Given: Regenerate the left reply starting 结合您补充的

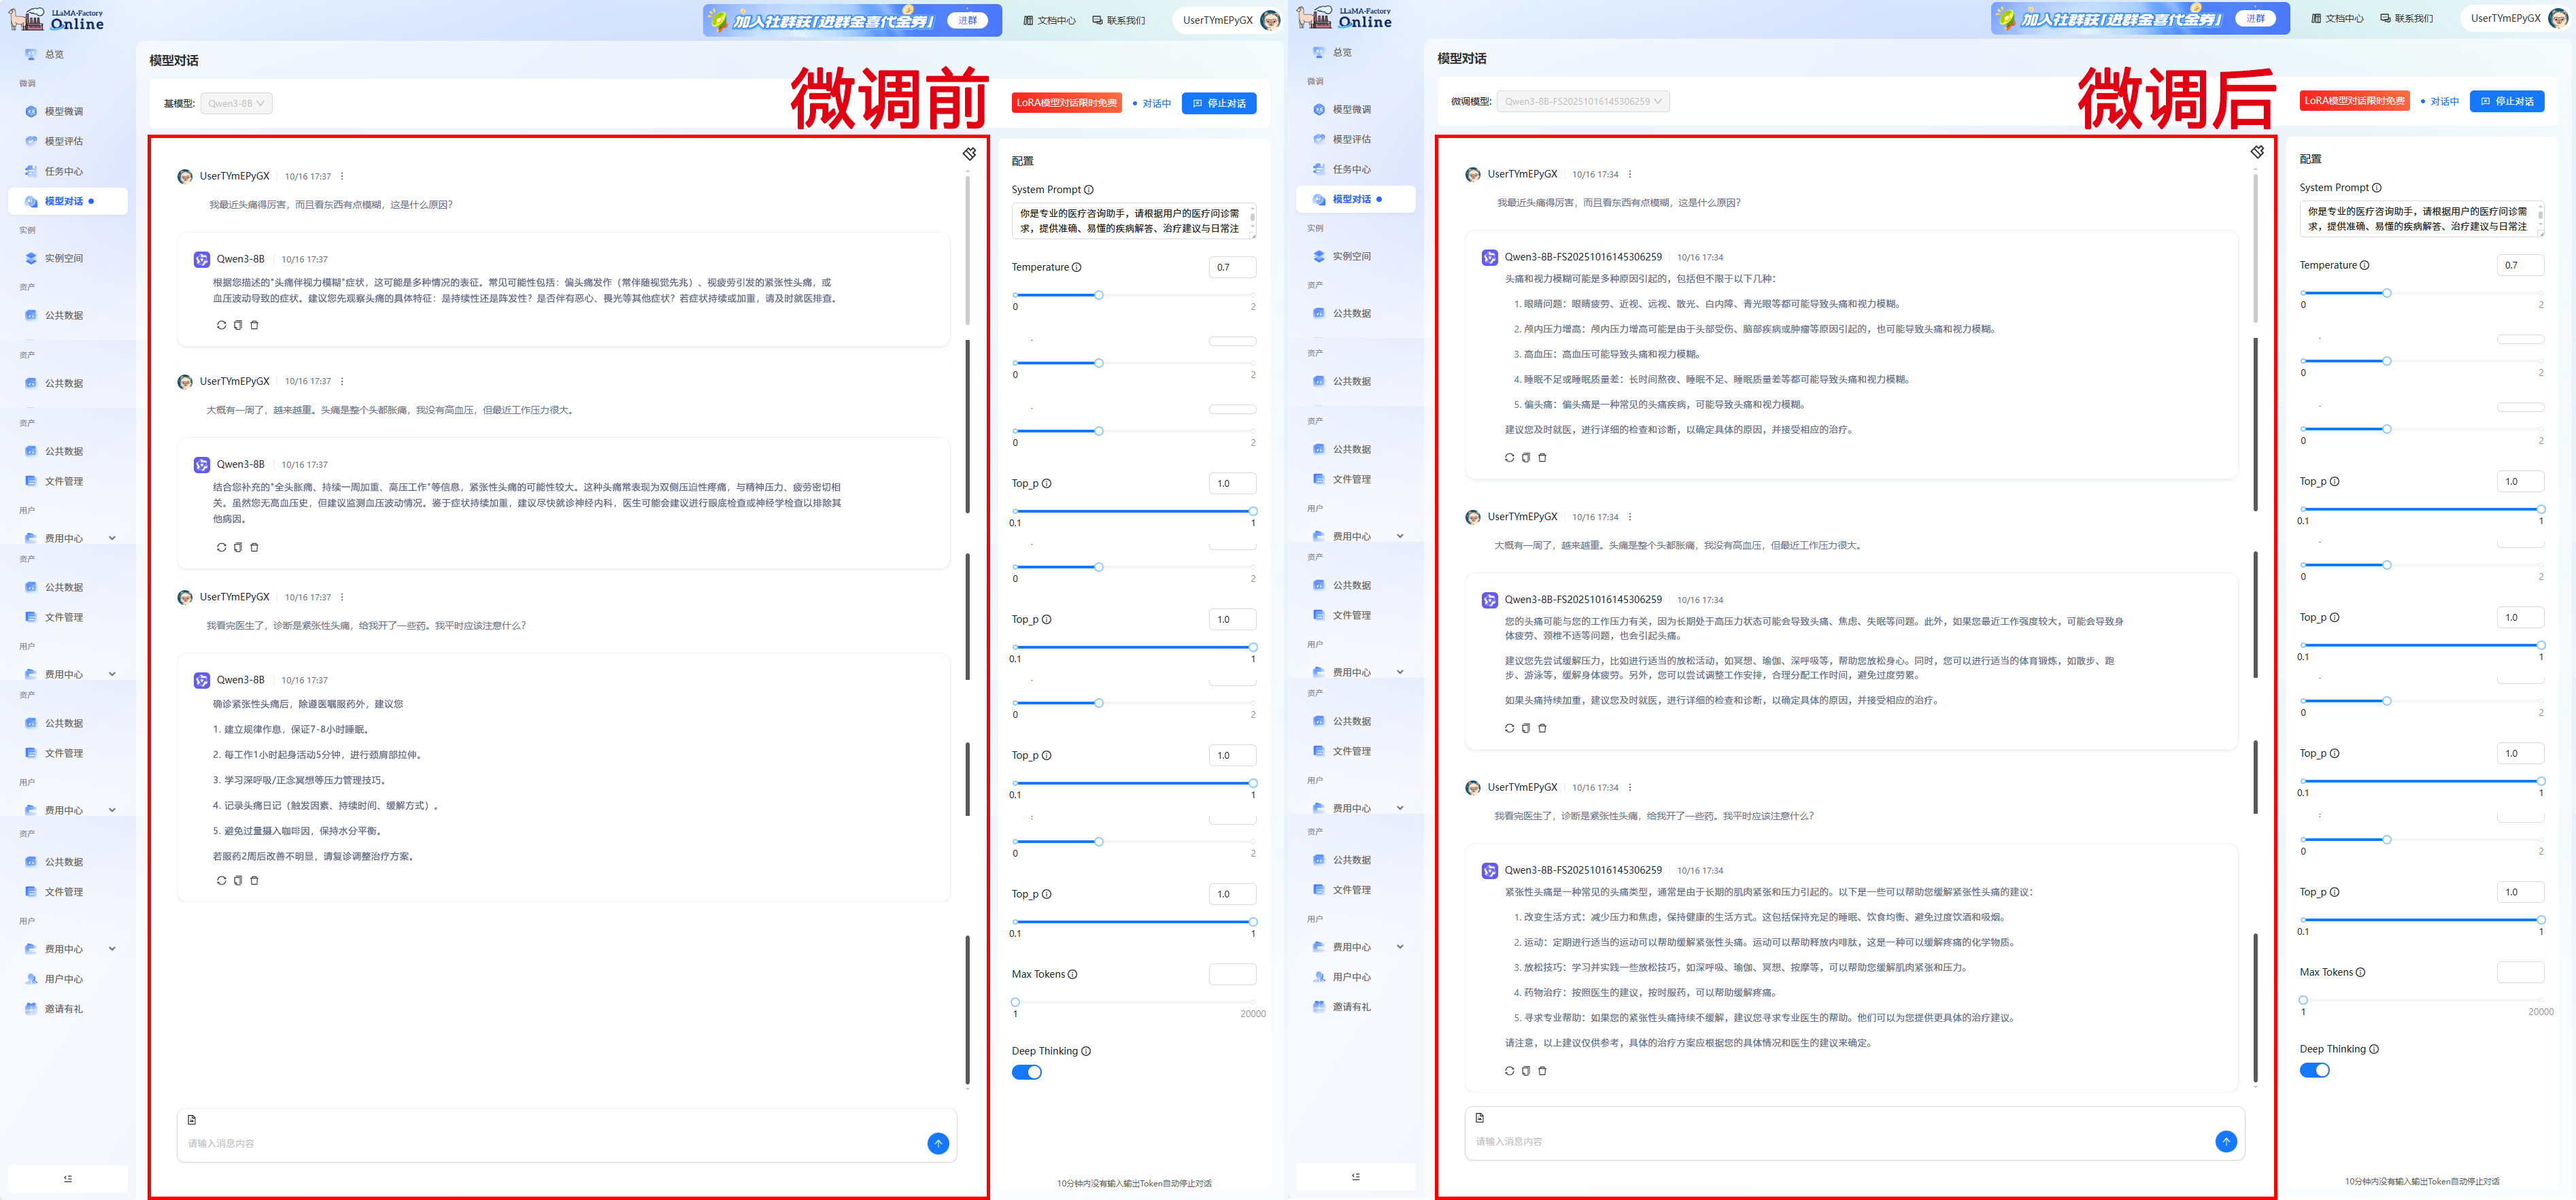Looking at the screenshot, I should (x=221, y=547).
